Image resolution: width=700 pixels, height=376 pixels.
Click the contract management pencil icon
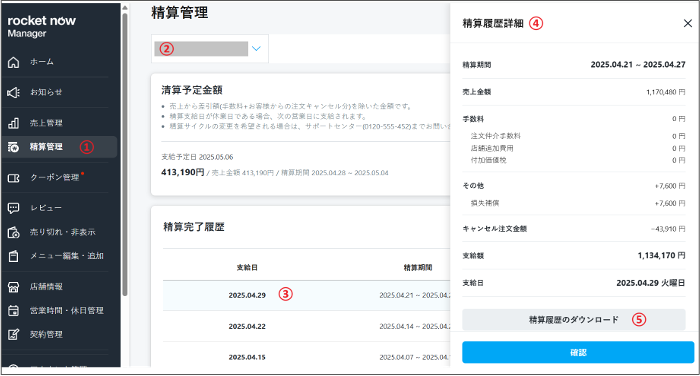point(13,334)
